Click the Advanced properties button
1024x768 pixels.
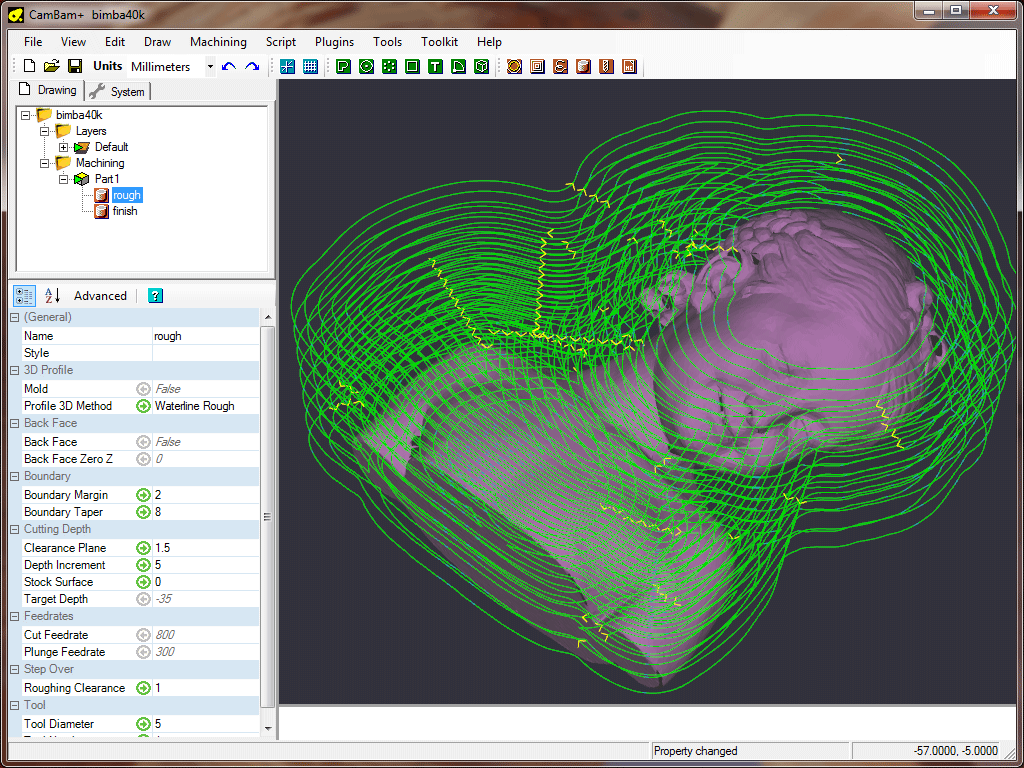click(100, 296)
